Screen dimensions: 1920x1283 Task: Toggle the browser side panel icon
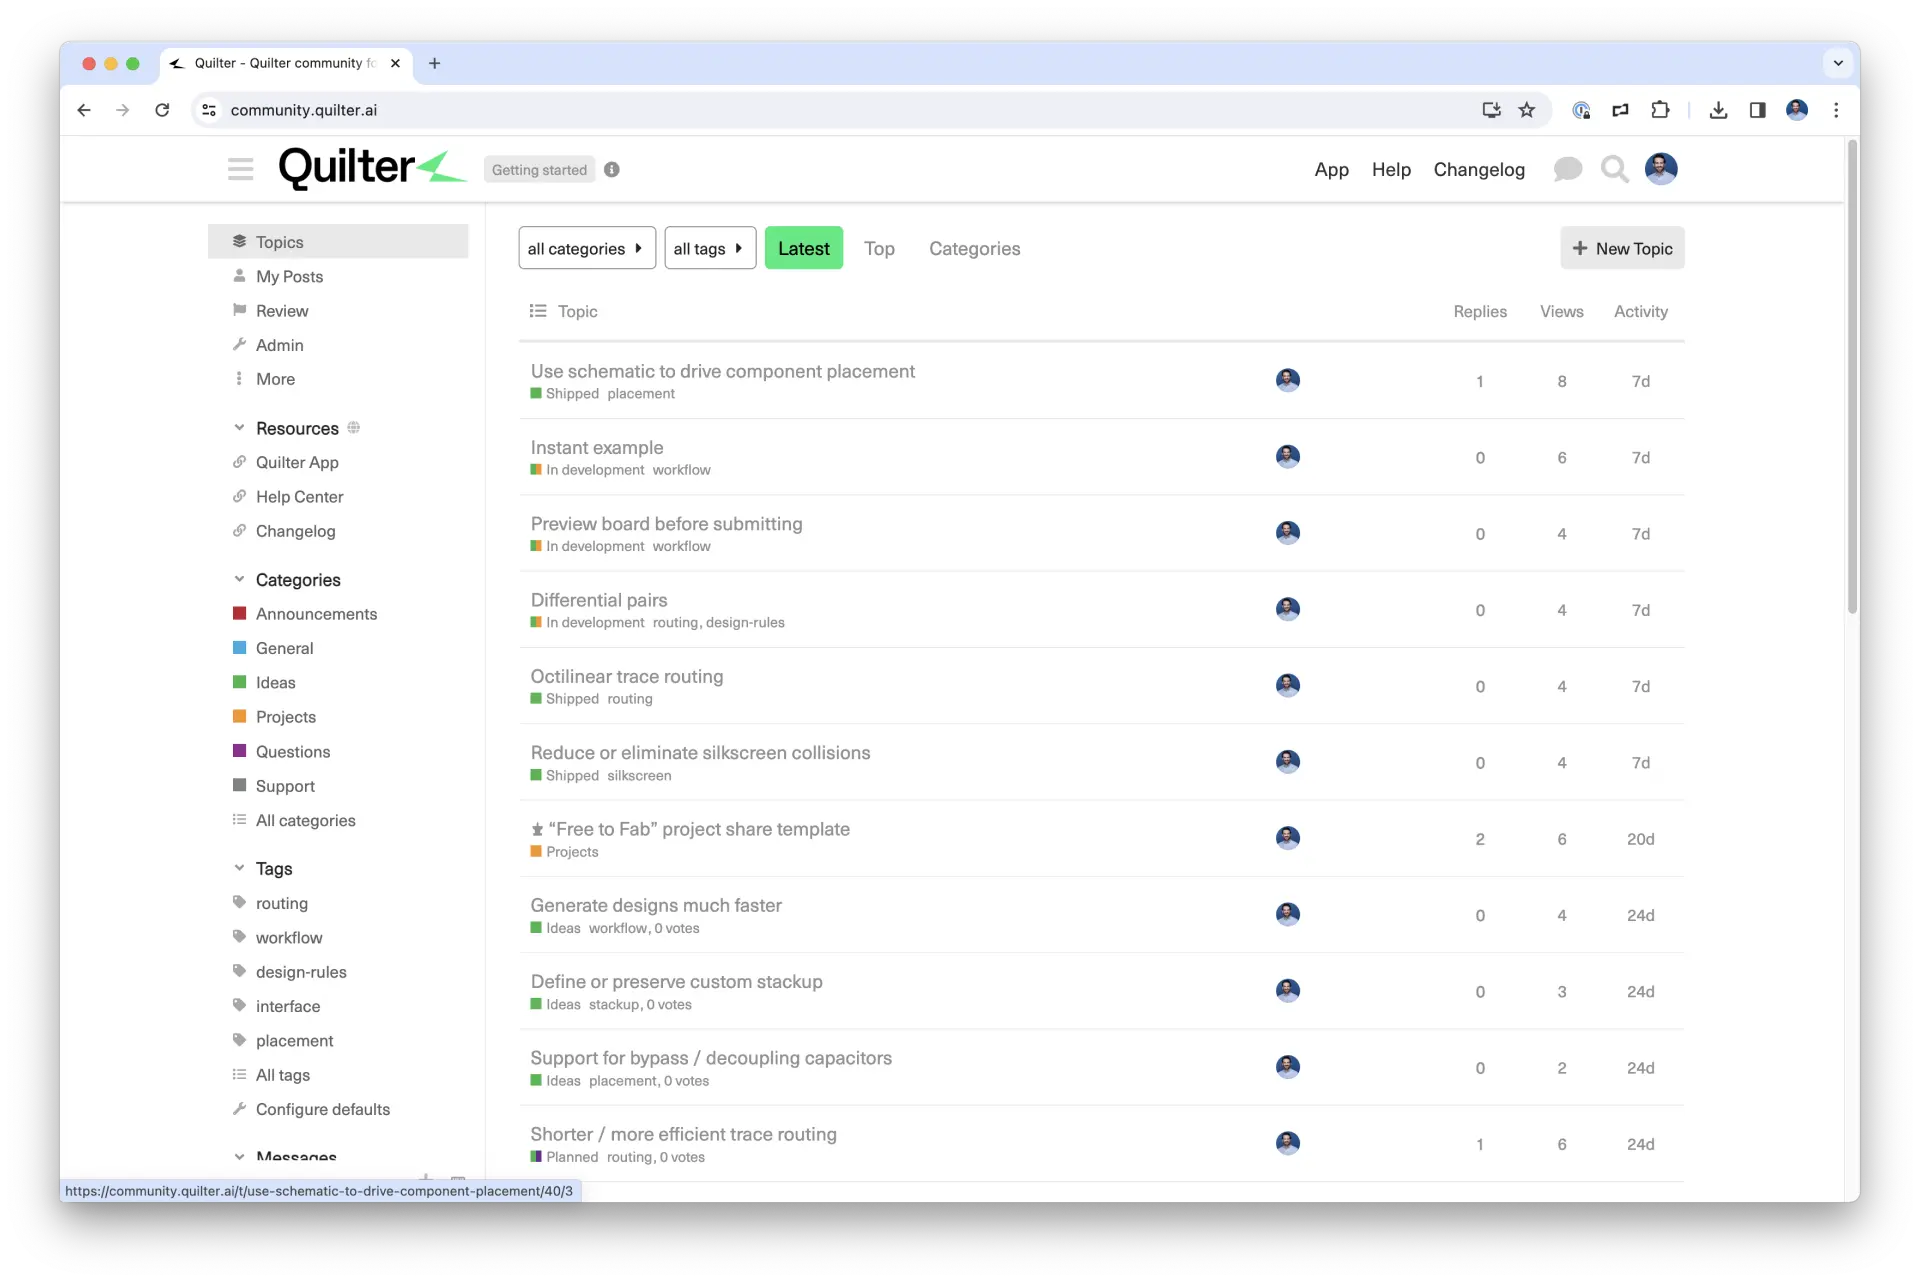pos(1757,110)
